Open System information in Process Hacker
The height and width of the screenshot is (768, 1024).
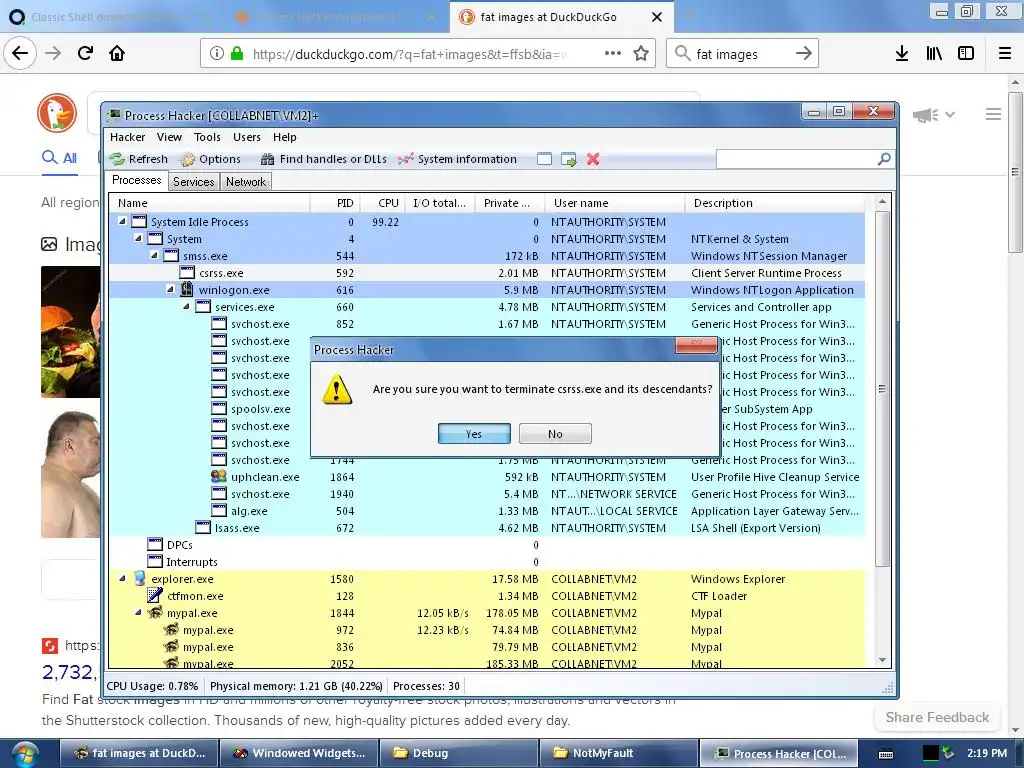tap(457, 159)
